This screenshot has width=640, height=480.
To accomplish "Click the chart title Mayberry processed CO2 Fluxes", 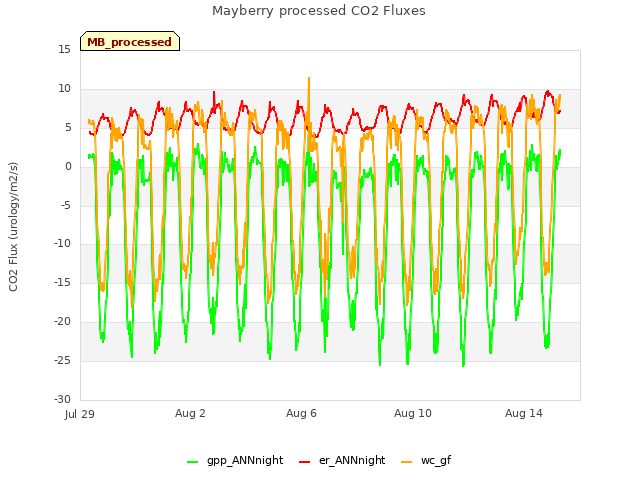I will 319,11.
